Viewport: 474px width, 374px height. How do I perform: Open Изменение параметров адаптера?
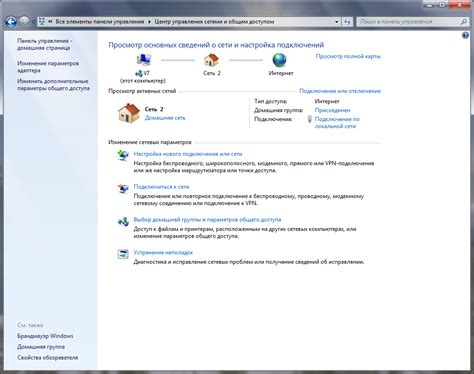click(48, 67)
